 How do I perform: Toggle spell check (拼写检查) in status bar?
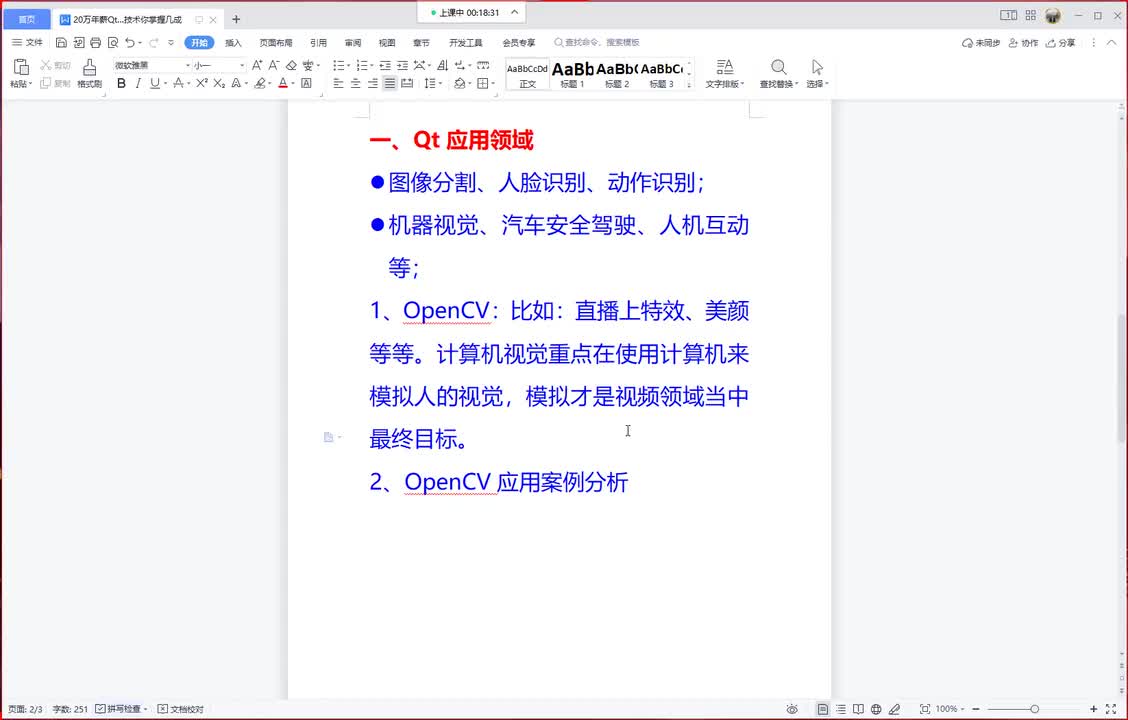tap(119, 709)
